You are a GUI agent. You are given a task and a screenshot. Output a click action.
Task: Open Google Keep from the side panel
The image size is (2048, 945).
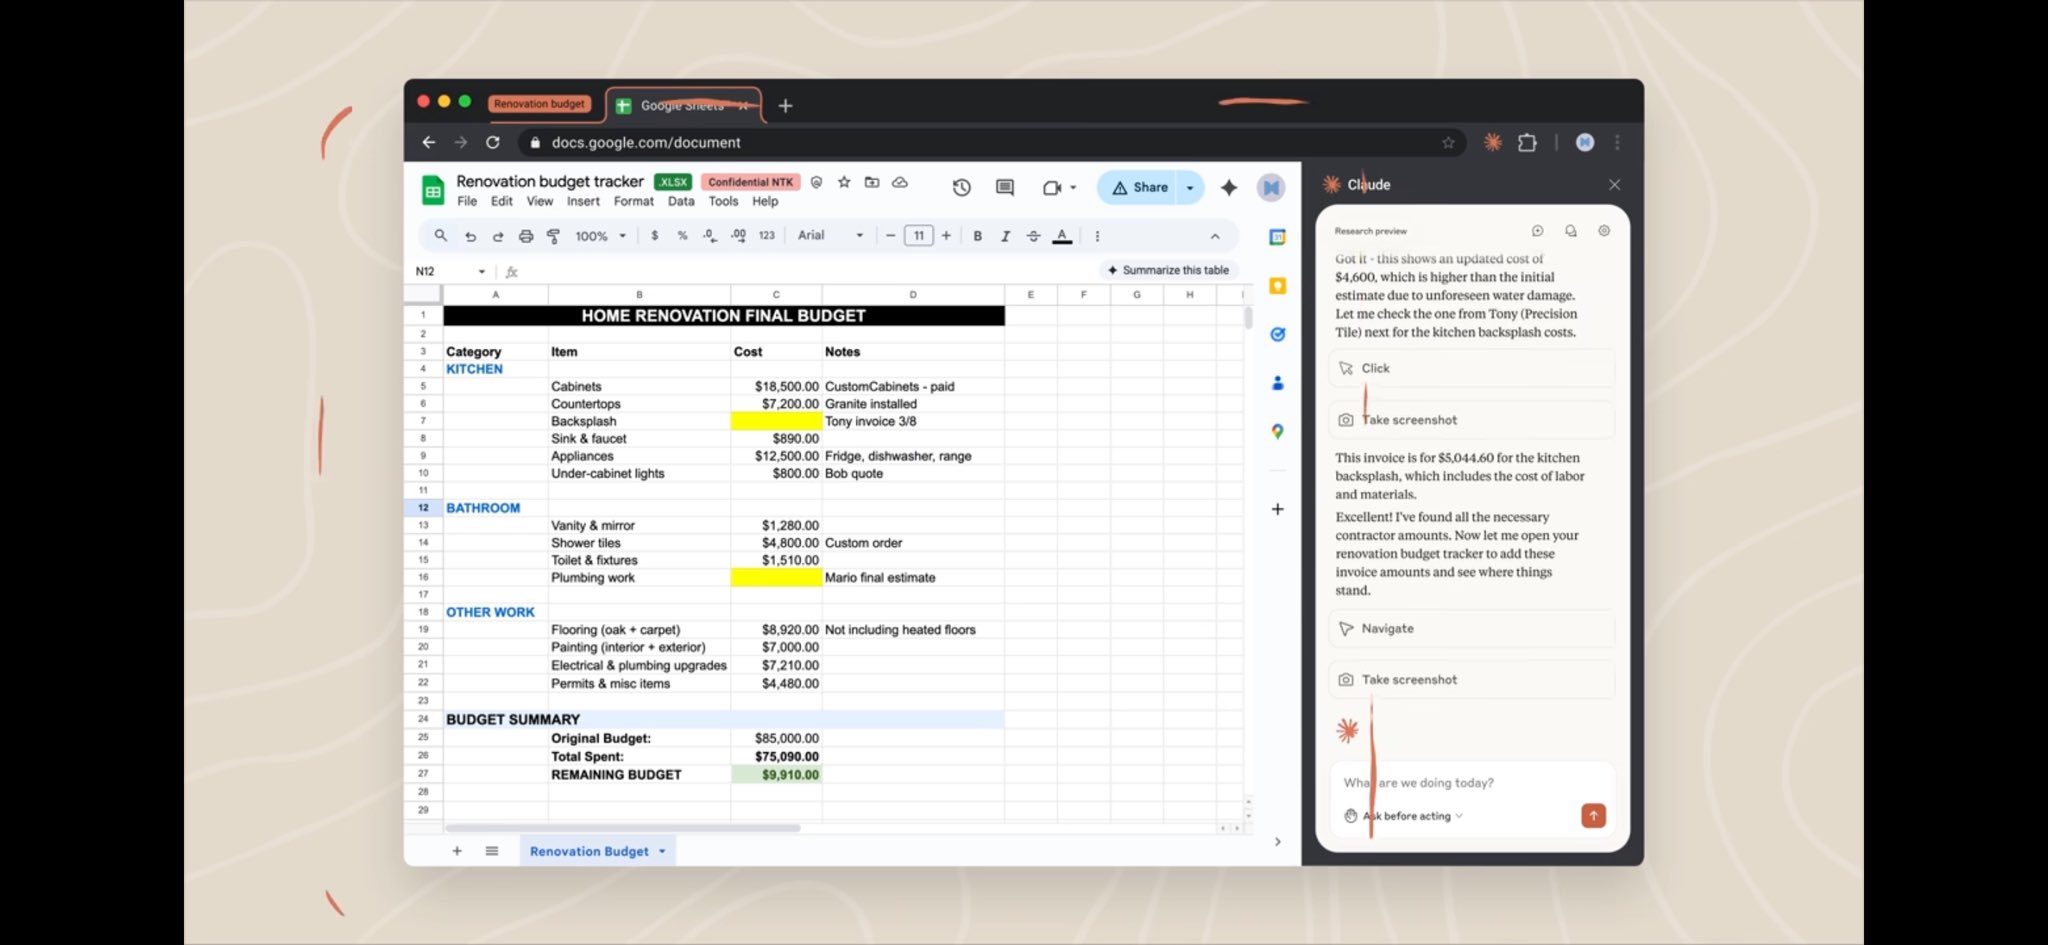click(1277, 286)
